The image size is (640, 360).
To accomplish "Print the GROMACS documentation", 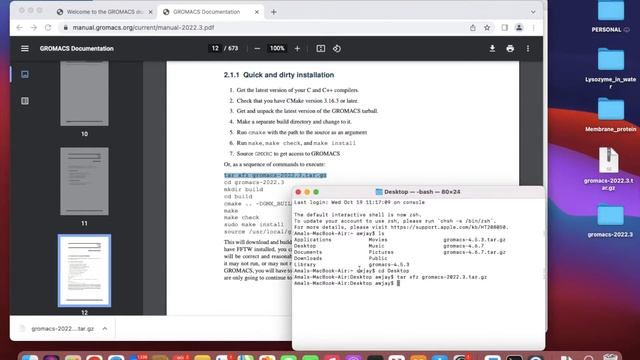I will point(510,49).
